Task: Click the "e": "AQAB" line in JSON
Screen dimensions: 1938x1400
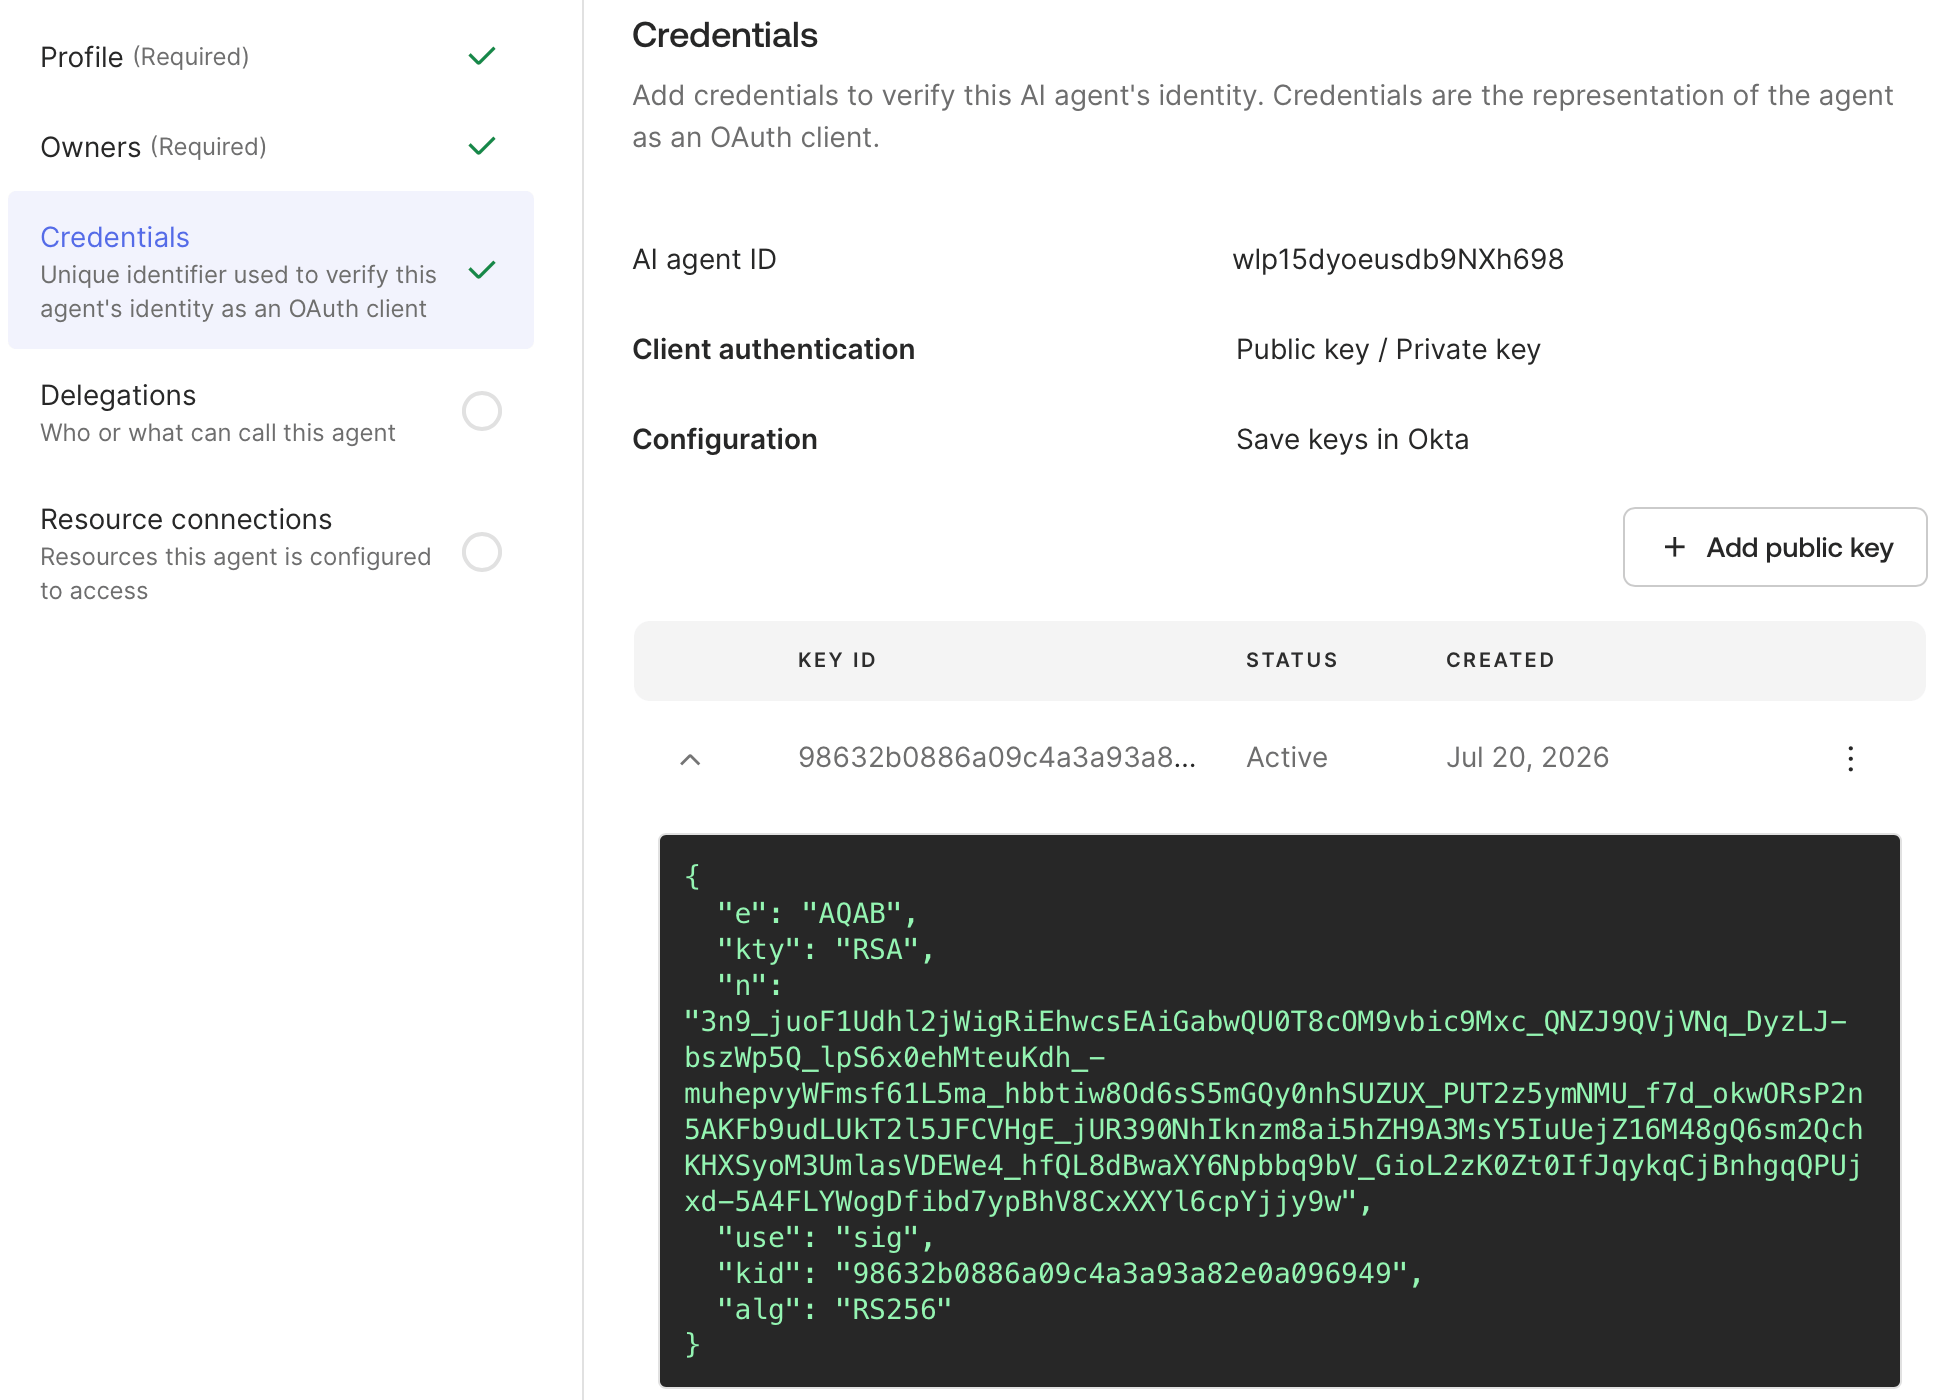Action: click(x=817, y=913)
